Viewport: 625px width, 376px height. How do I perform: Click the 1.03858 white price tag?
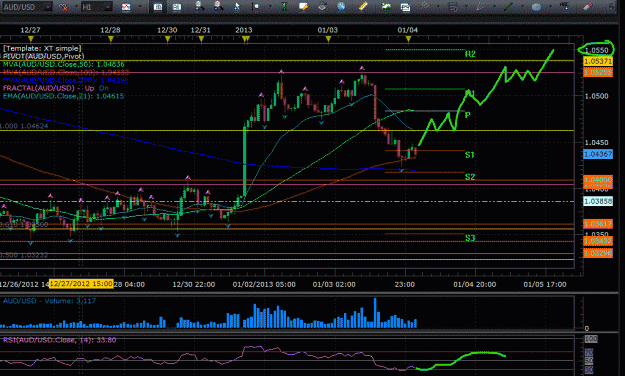tap(598, 201)
